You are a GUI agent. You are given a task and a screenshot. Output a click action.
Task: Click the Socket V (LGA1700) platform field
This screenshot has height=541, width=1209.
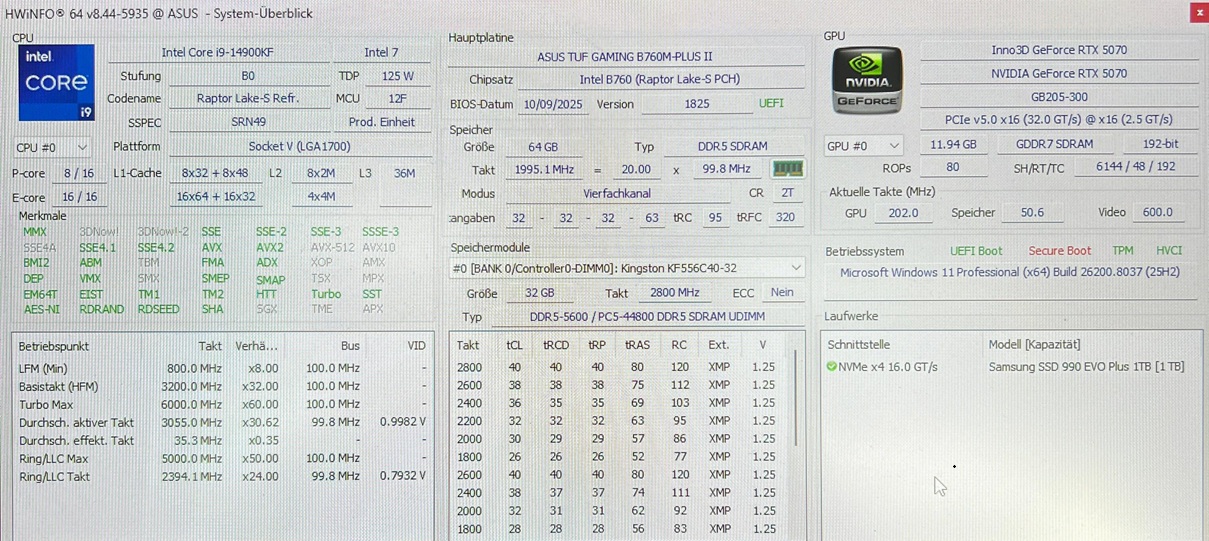298,147
